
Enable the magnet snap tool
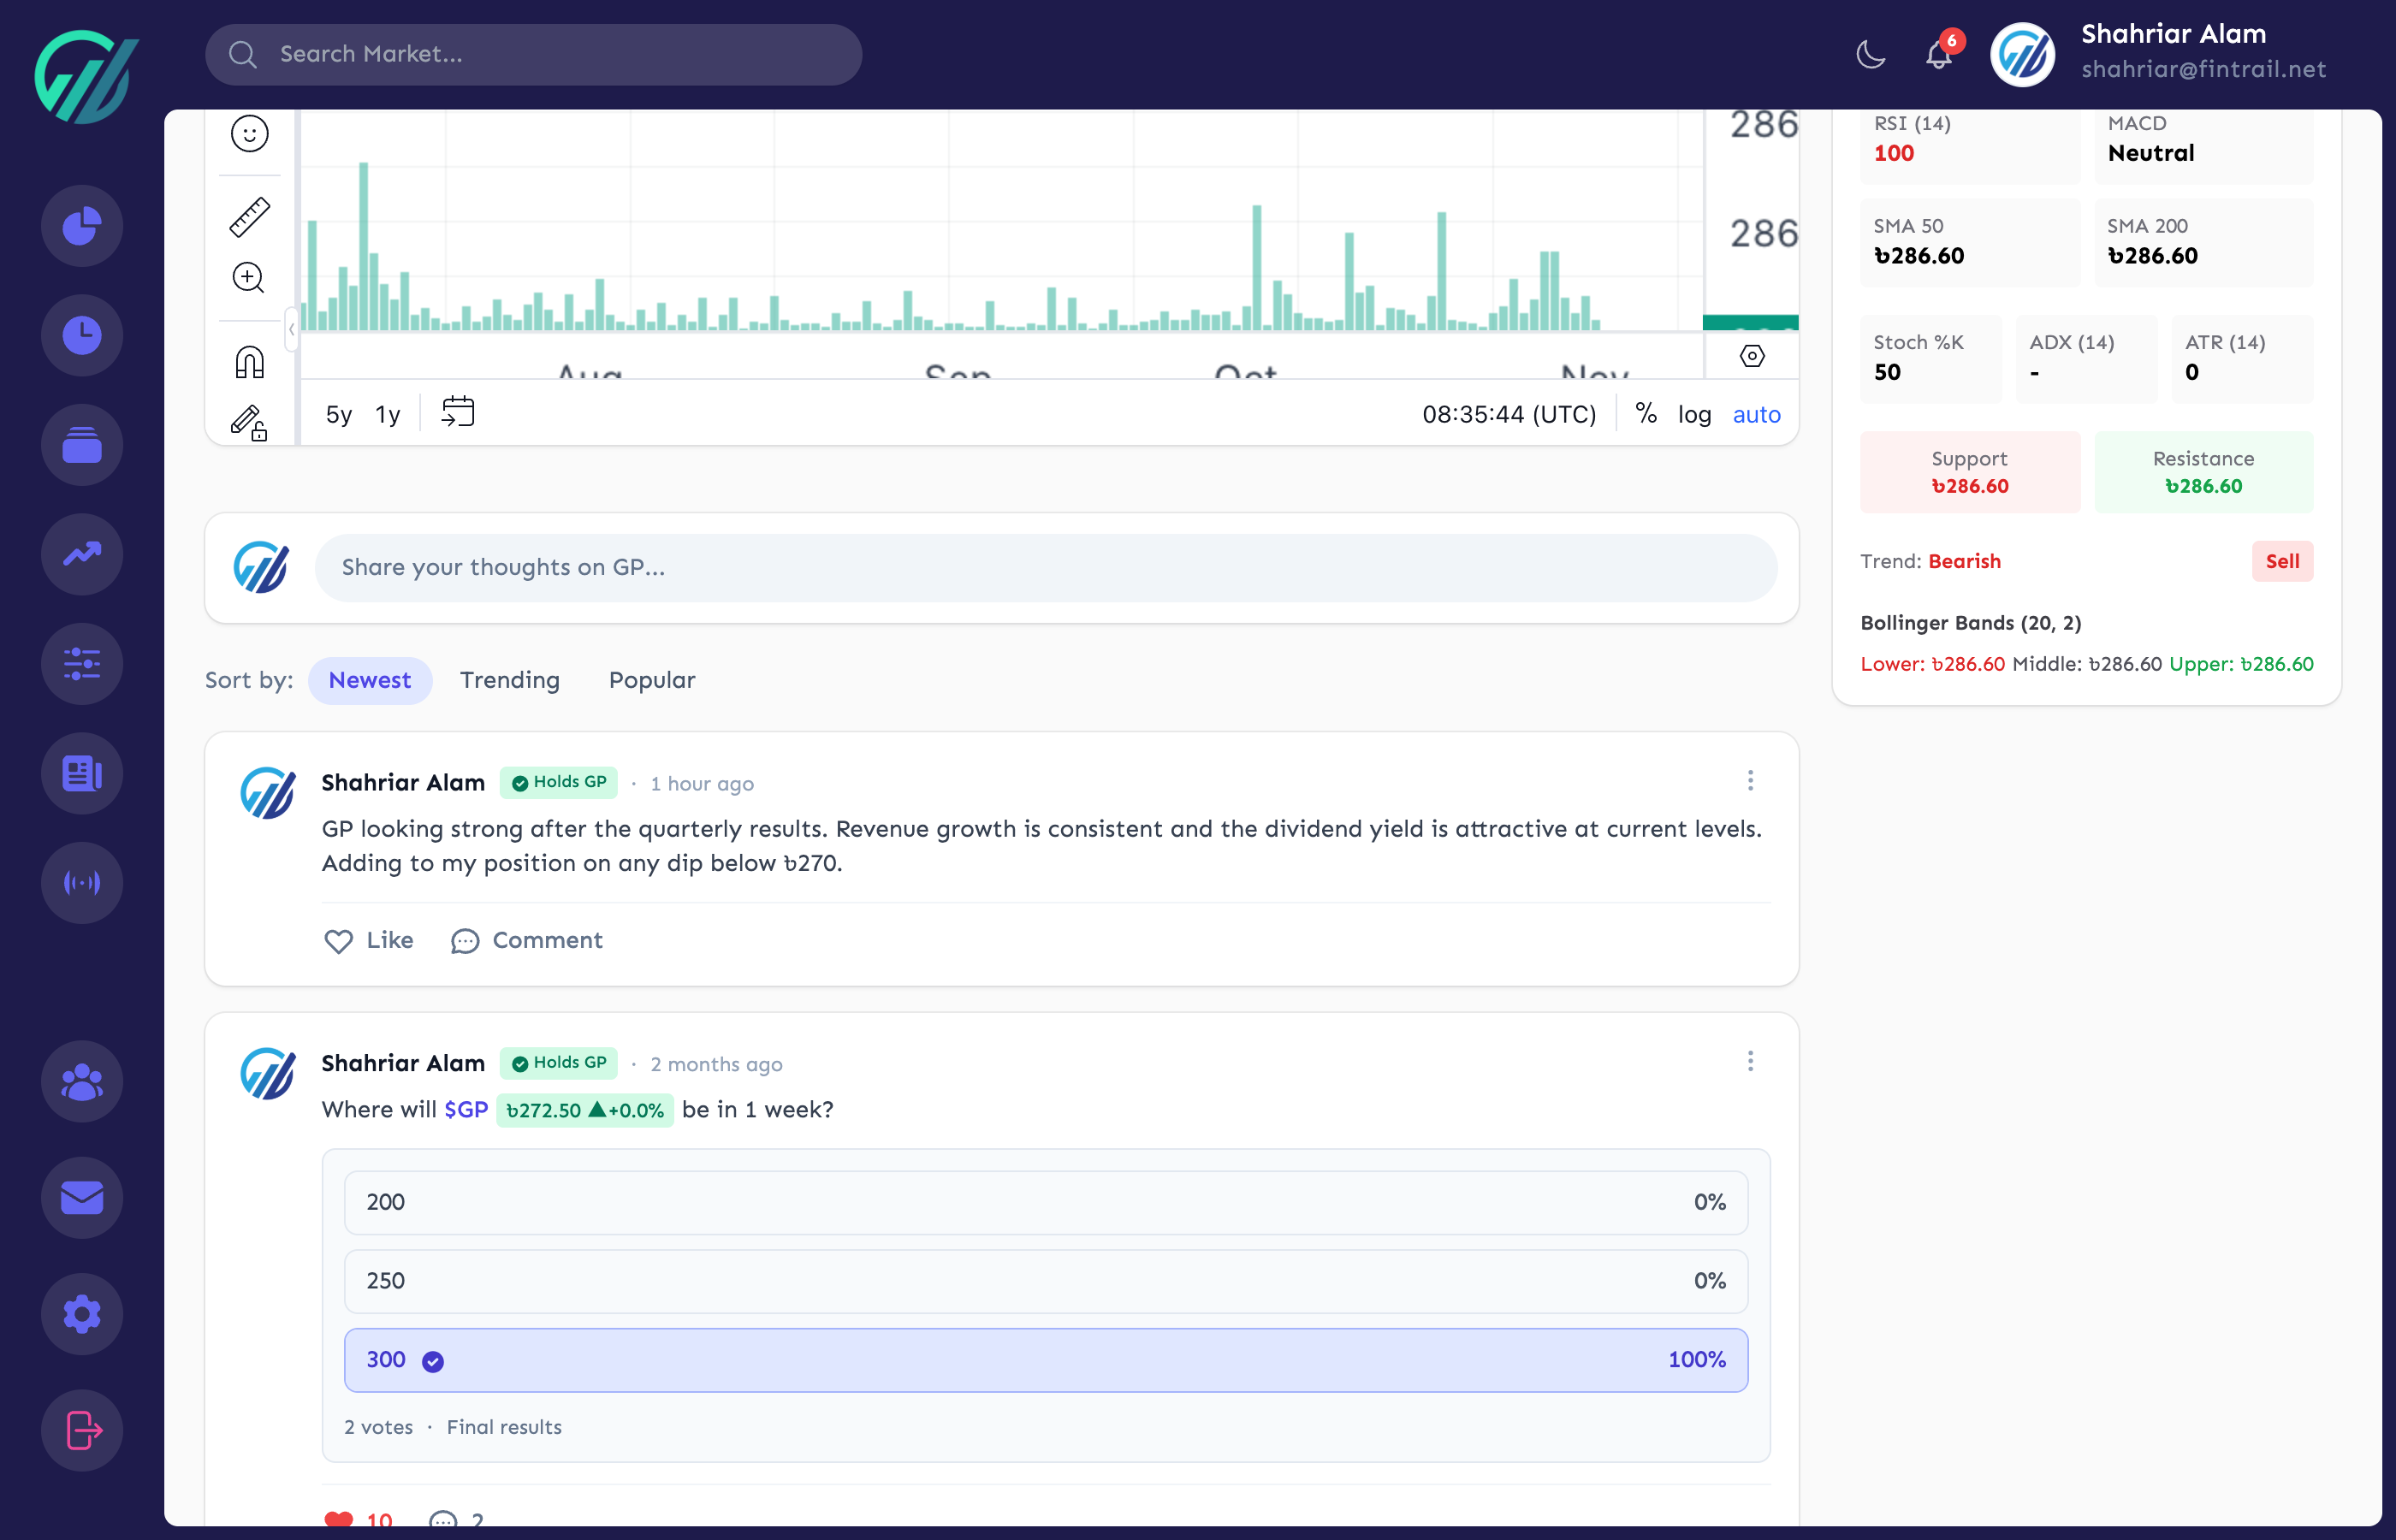pyautogui.click(x=249, y=360)
